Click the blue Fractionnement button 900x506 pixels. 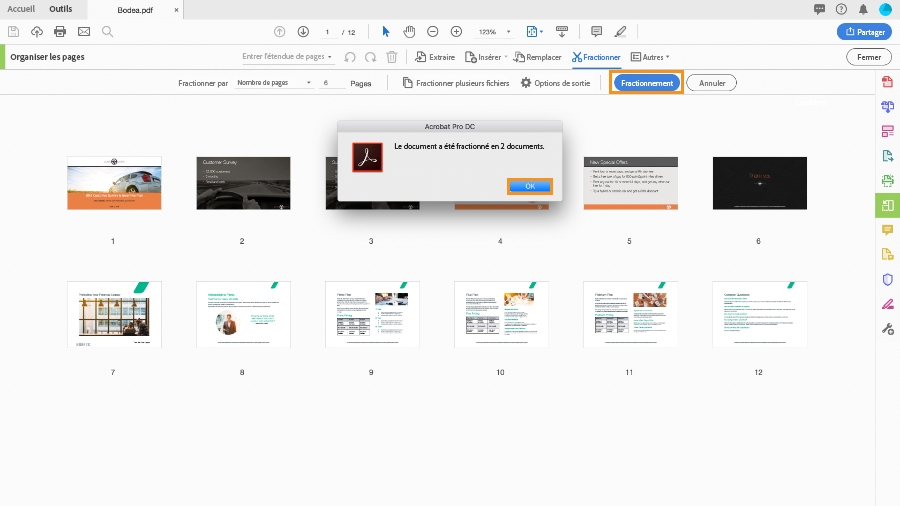(646, 83)
